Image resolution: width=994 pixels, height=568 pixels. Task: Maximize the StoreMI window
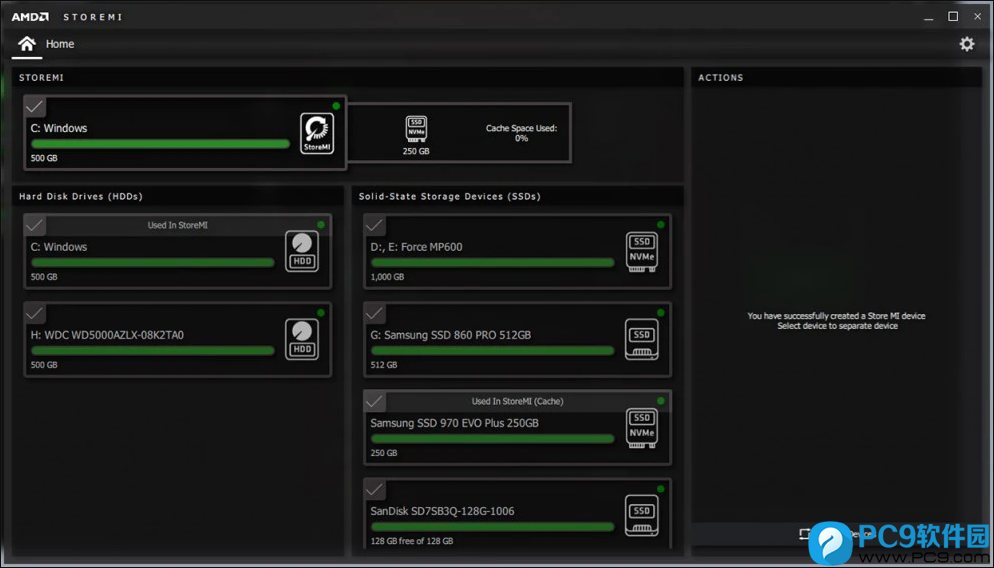(953, 16)
